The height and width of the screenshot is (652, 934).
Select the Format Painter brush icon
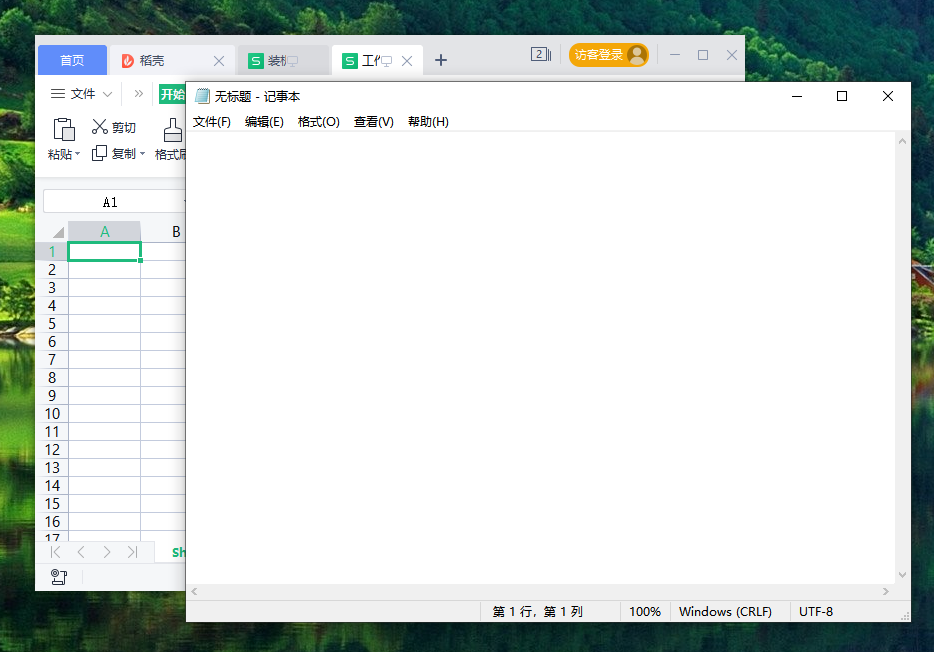point(173,130)
